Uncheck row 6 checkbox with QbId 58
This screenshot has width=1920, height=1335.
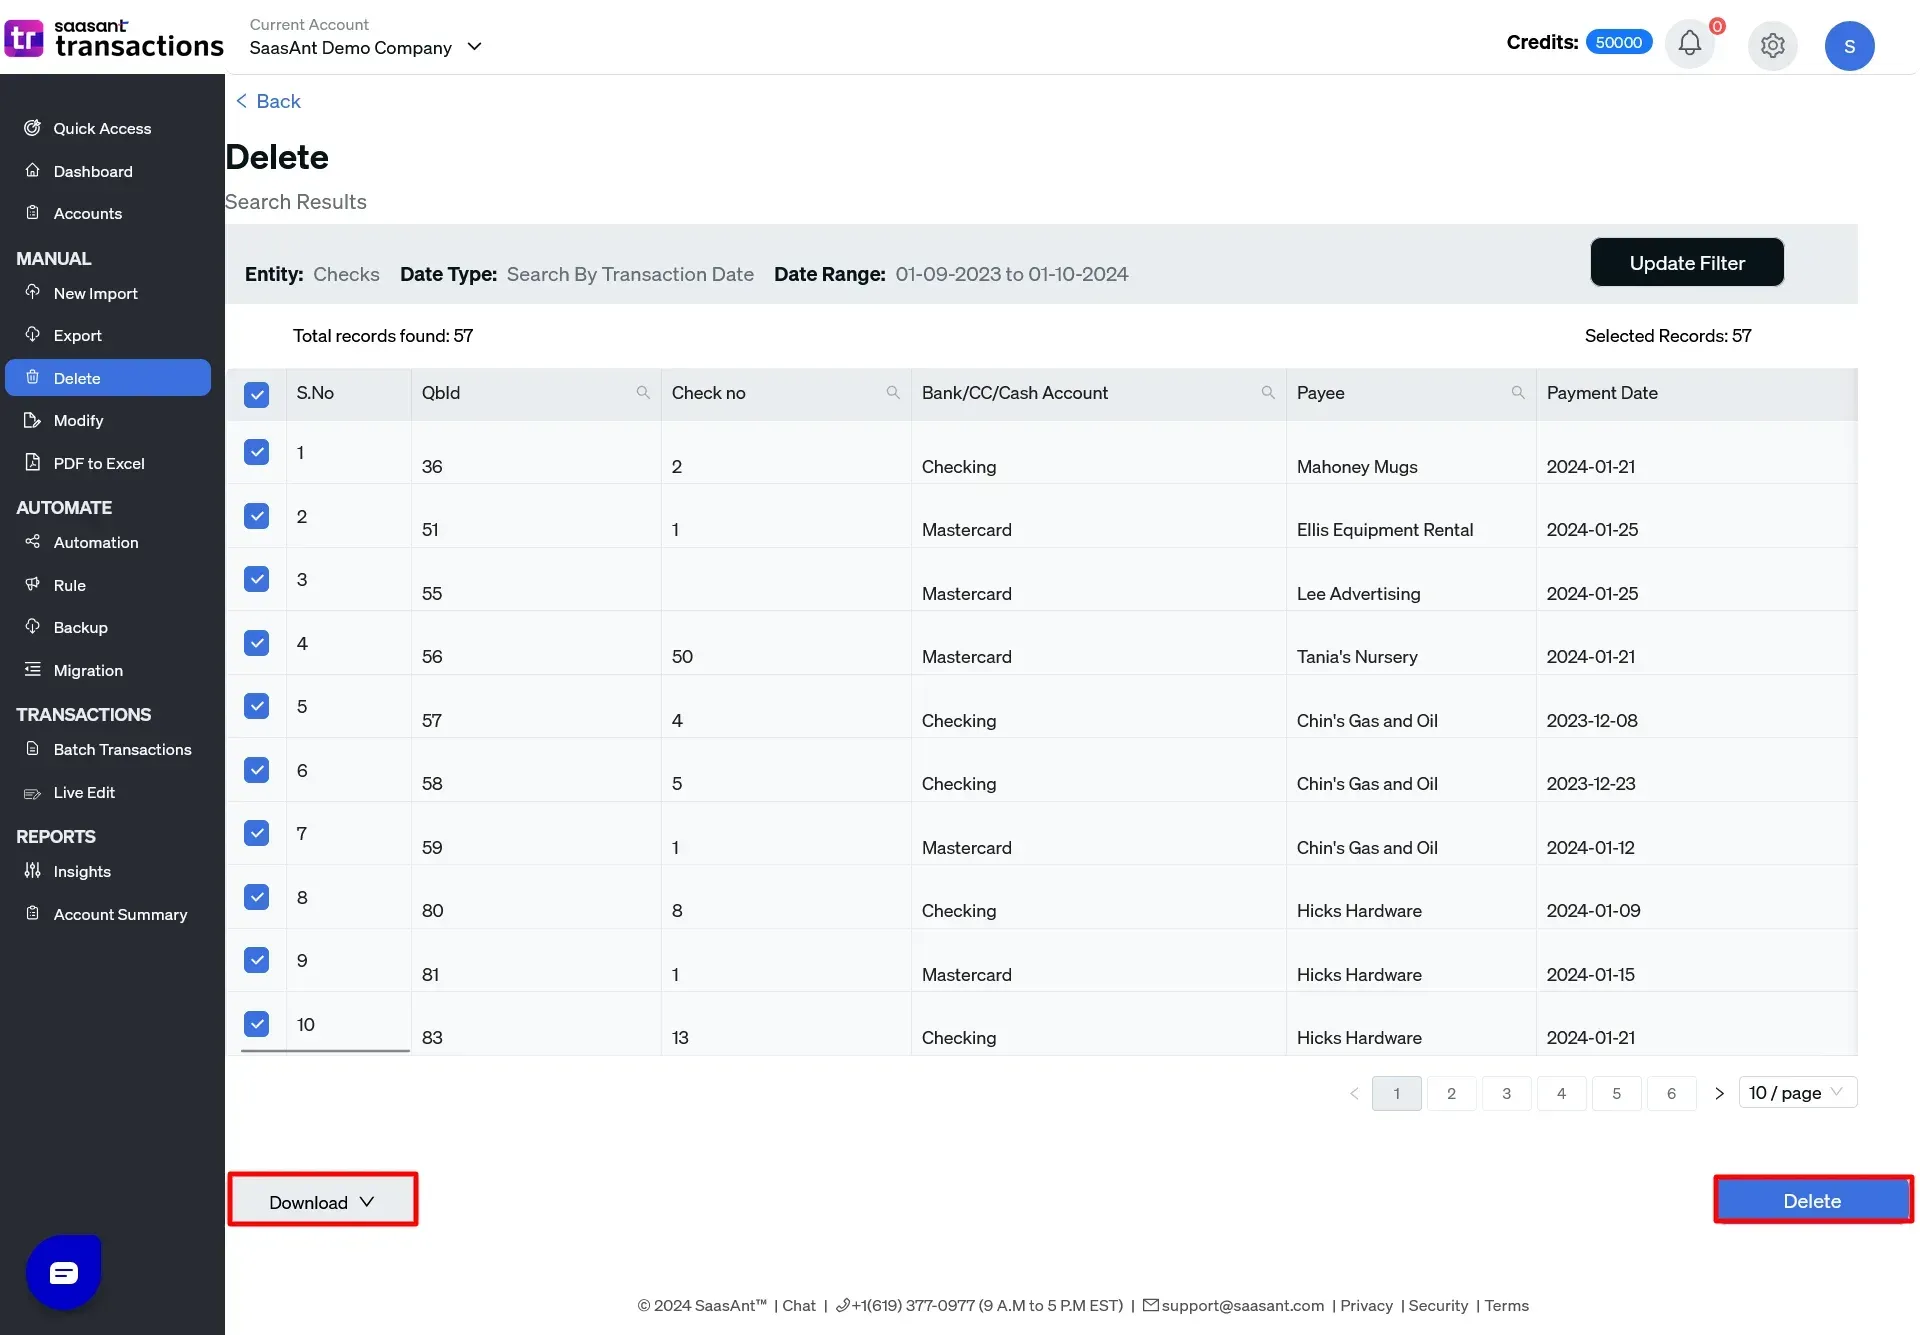tap(256, 770)
